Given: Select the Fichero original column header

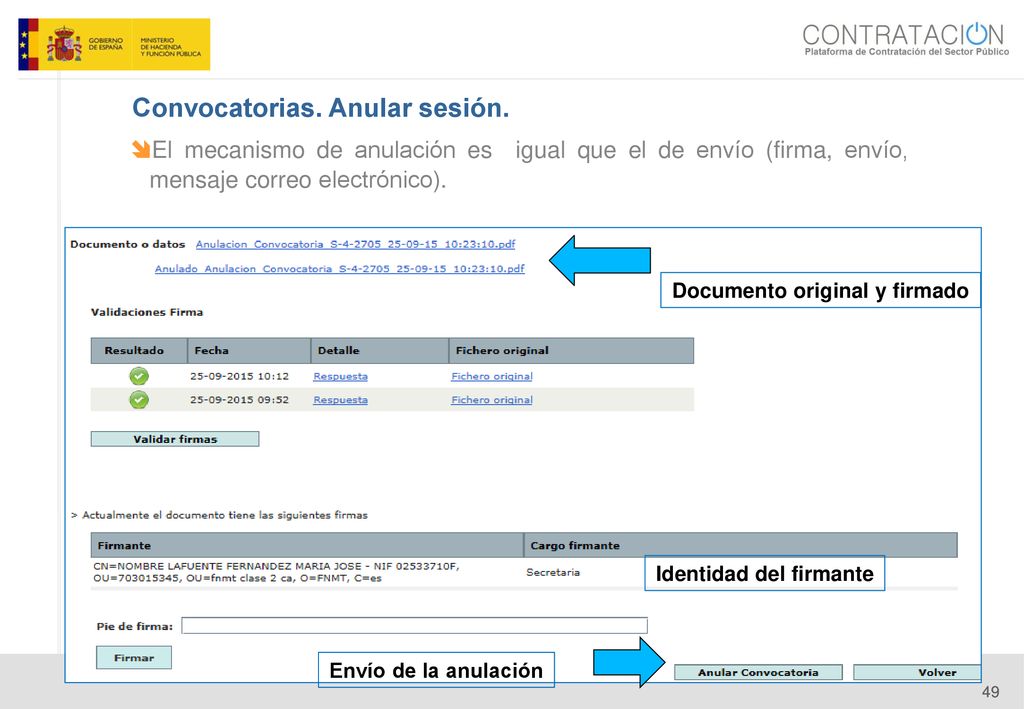Looking at the screenshot, I should (x=571, y=351).
